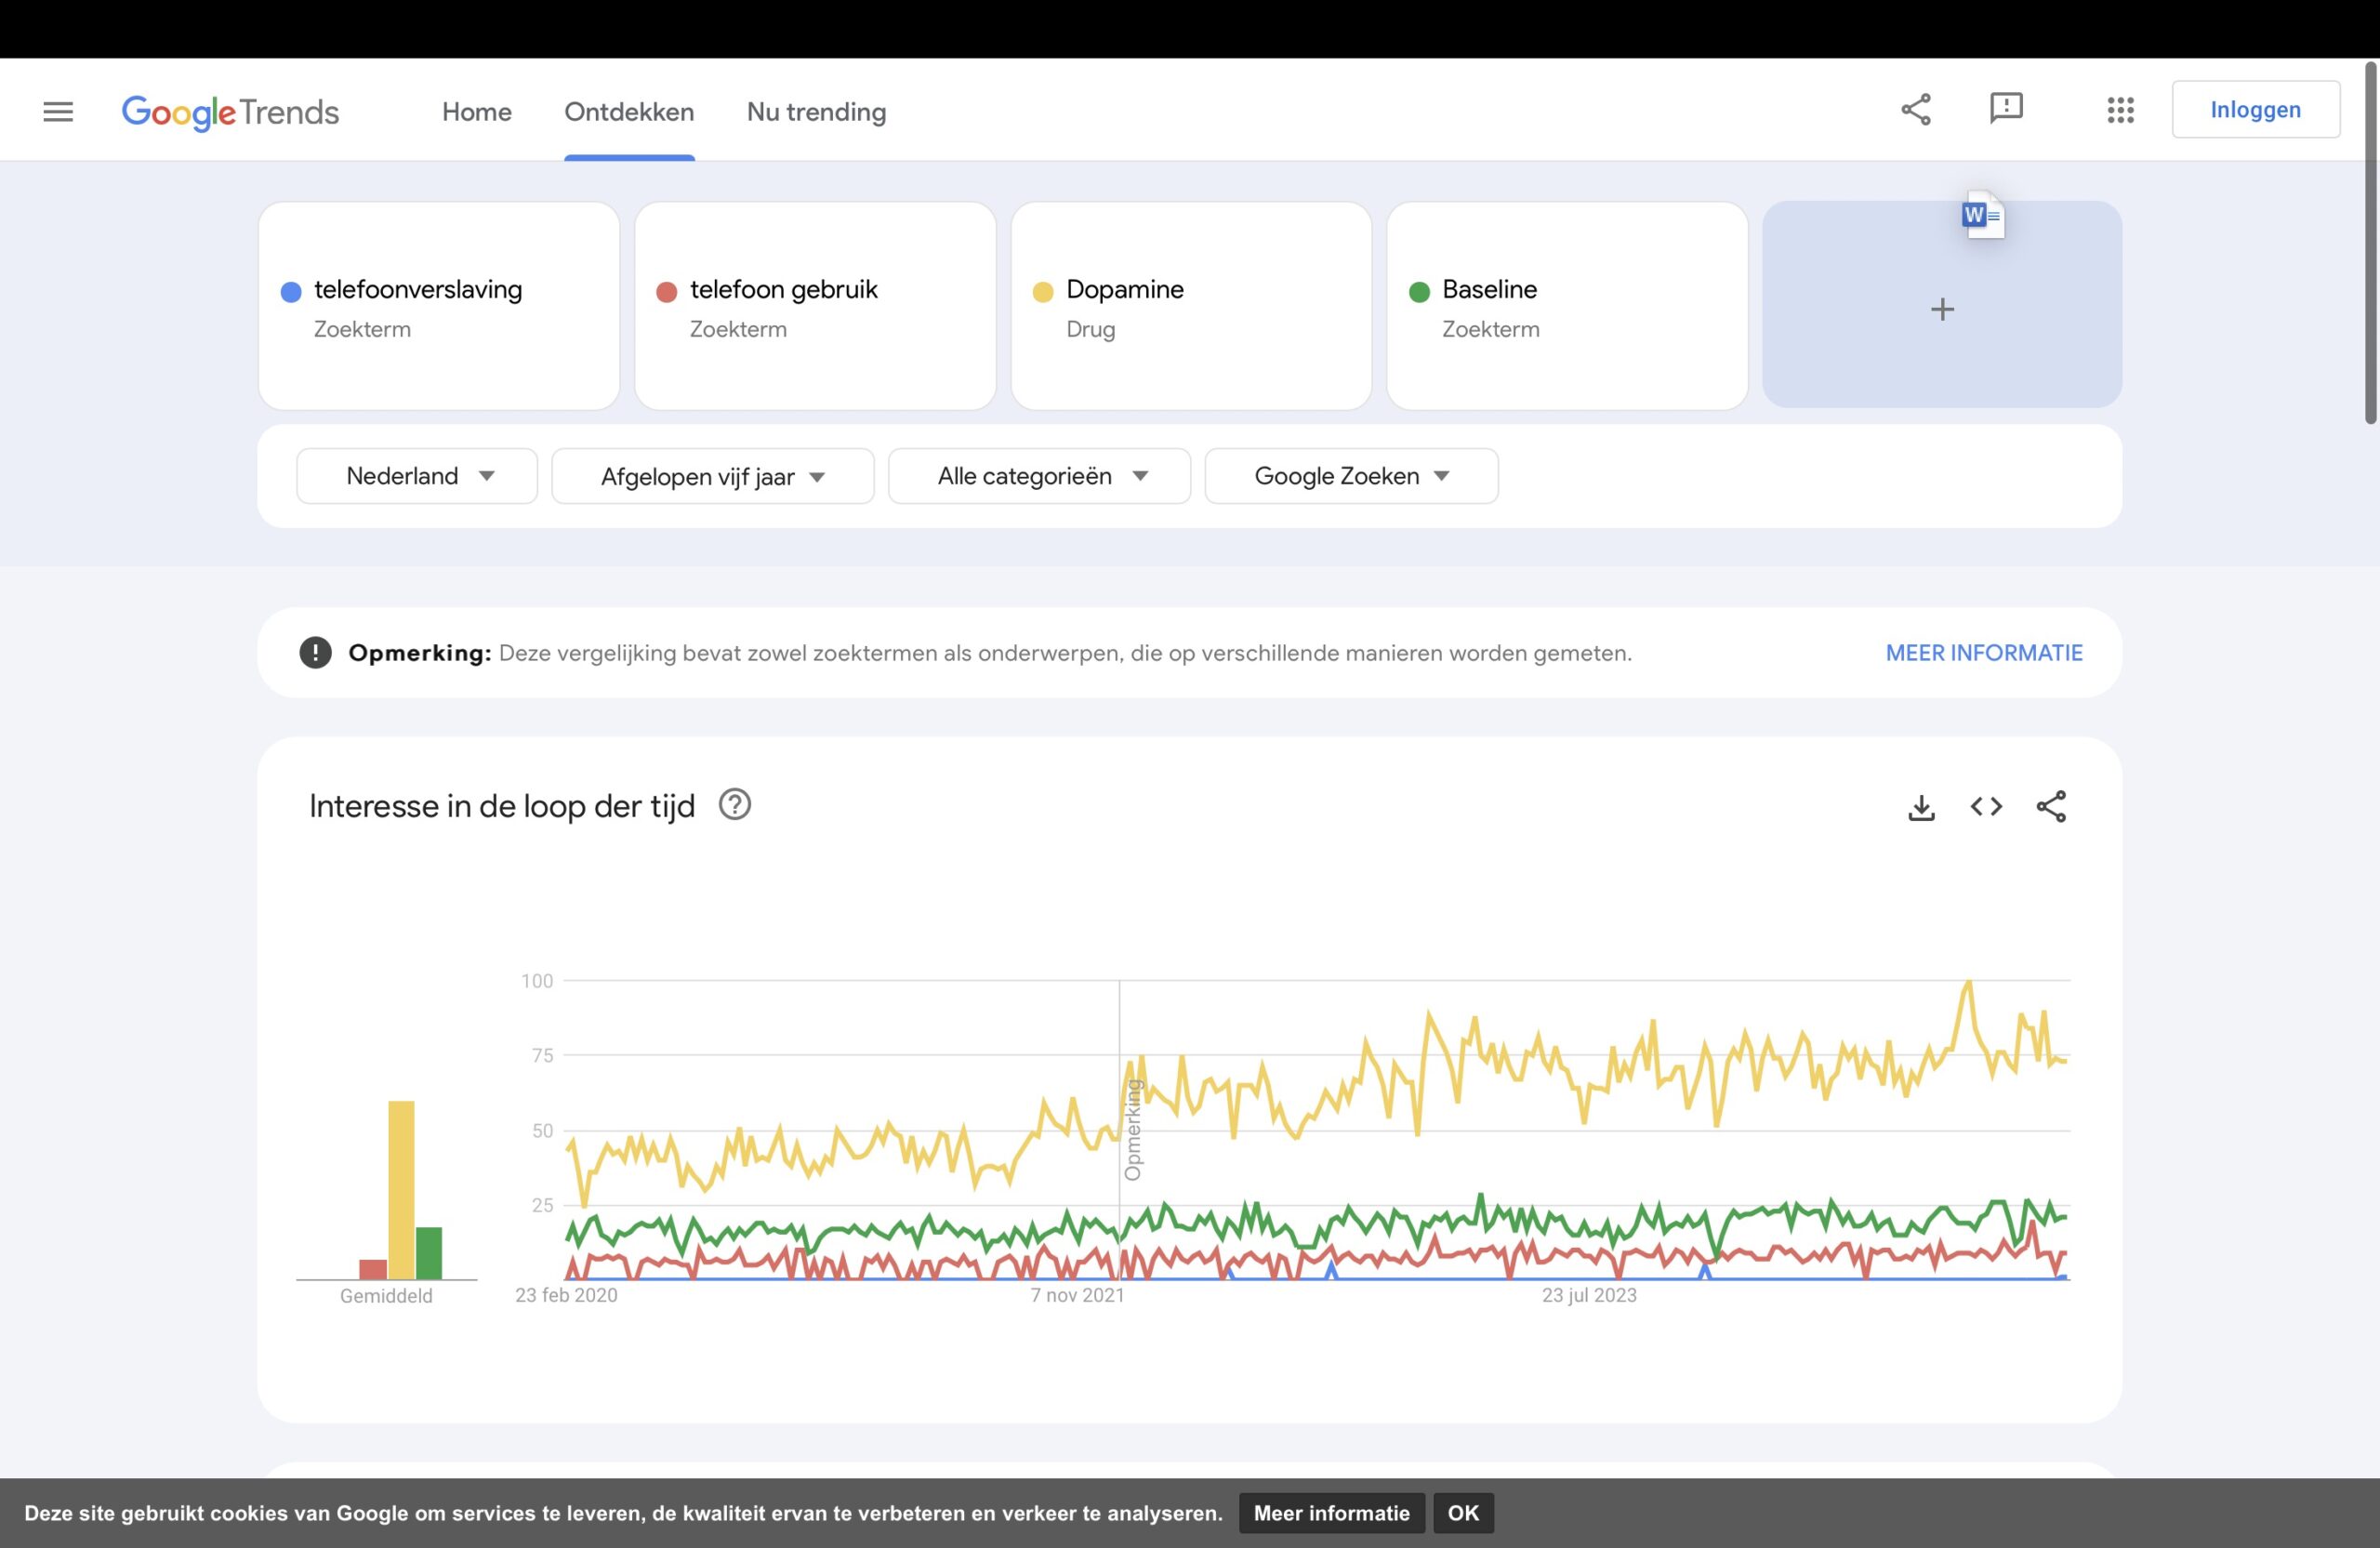Open the Afgelopen vijf jaar dropdown

point(712,477)
